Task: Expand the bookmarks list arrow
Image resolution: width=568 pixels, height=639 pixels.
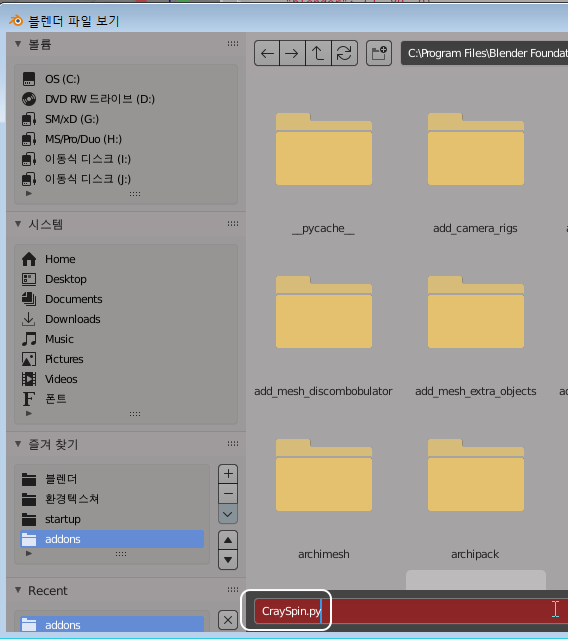Action: point(29,553)
